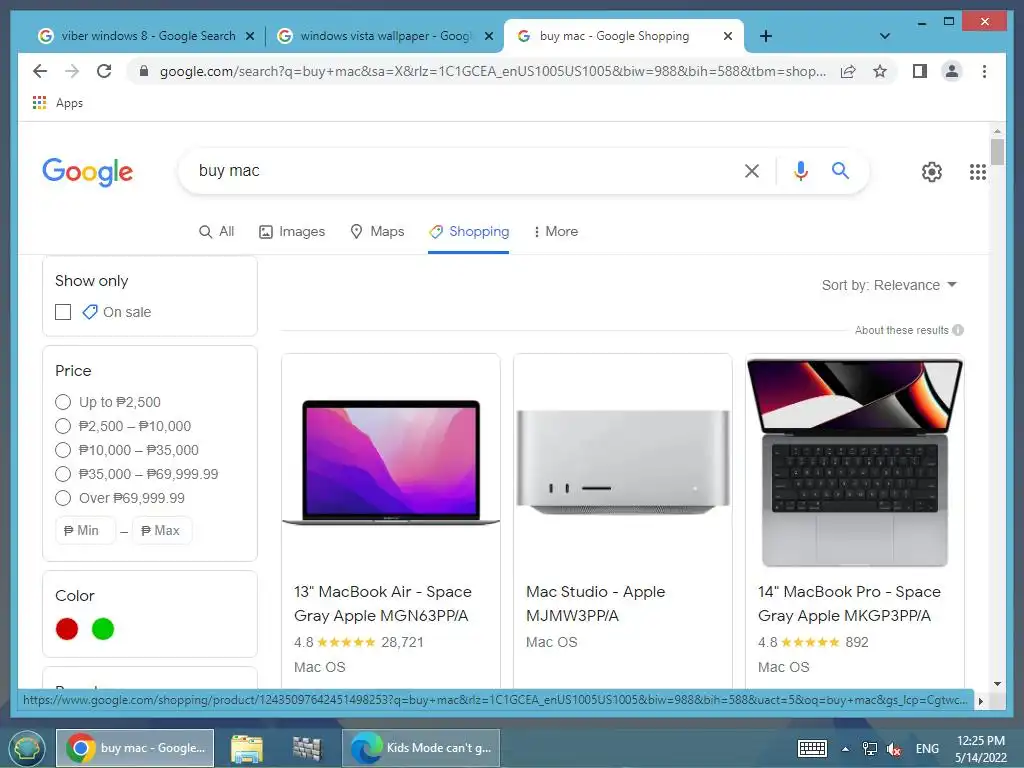Filter by red color swatch
The height and width of the screenshot is (768, 1024).
pos(67,629)
